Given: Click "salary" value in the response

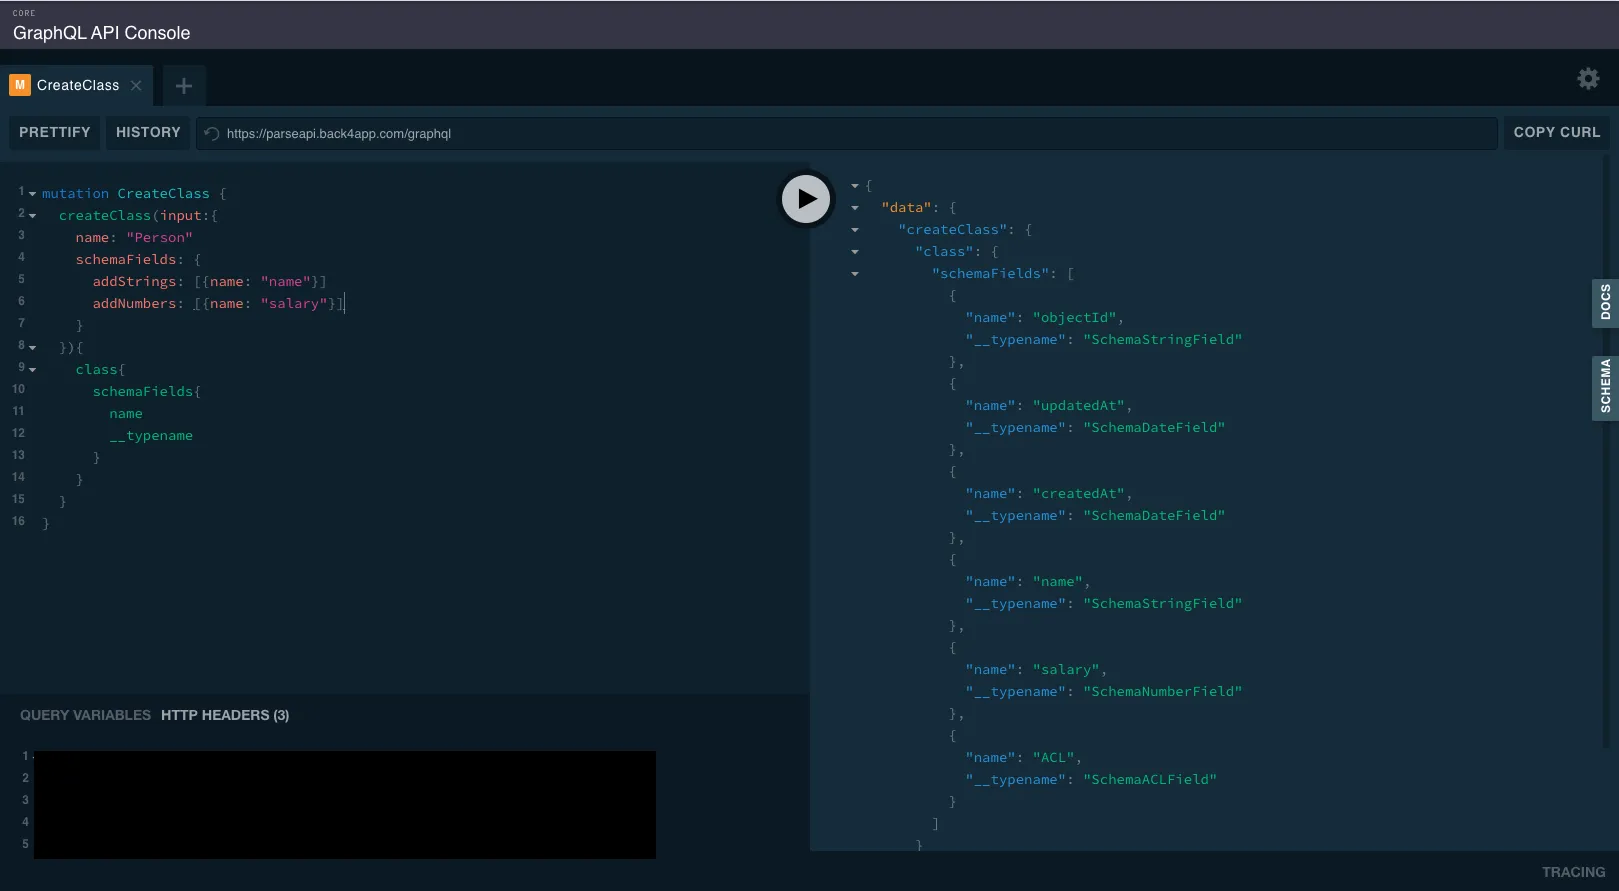Looking at the screenshot, I should tap(1066, 670).
